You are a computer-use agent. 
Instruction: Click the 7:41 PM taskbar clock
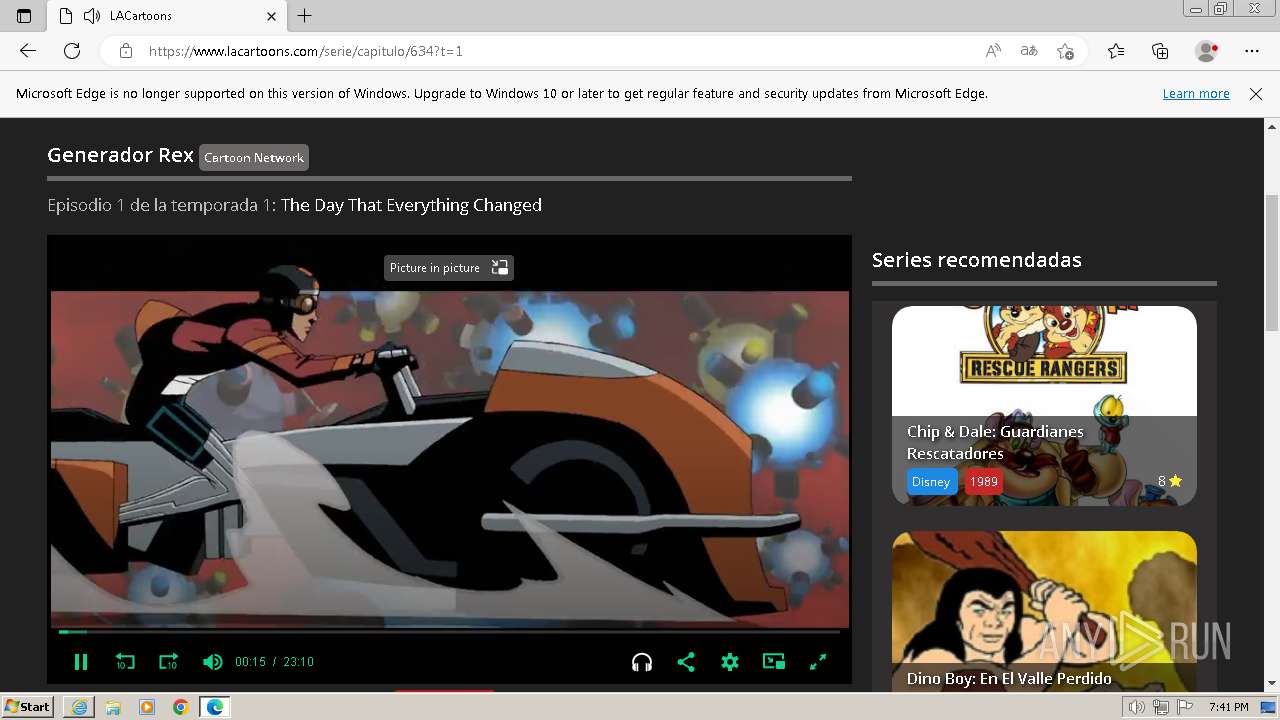pos(1229,707)
